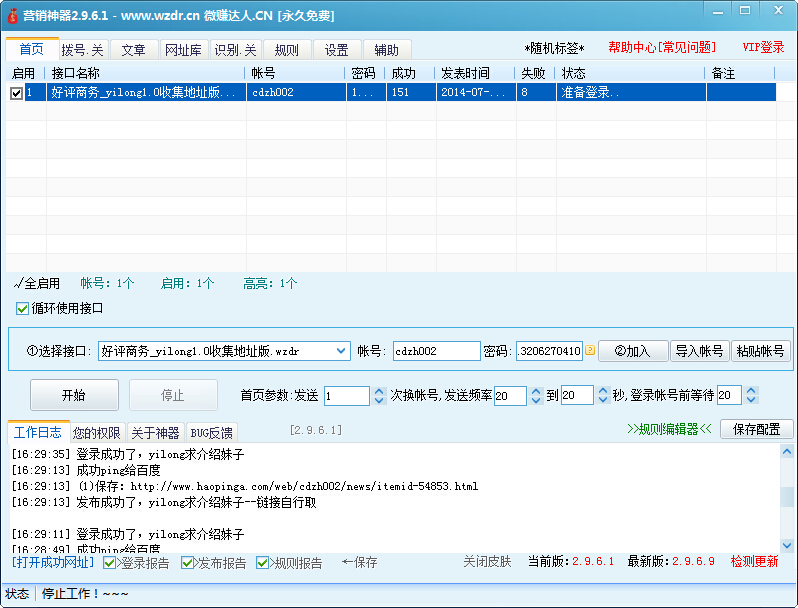Minimize the 营销神器 window

[718, 12]
